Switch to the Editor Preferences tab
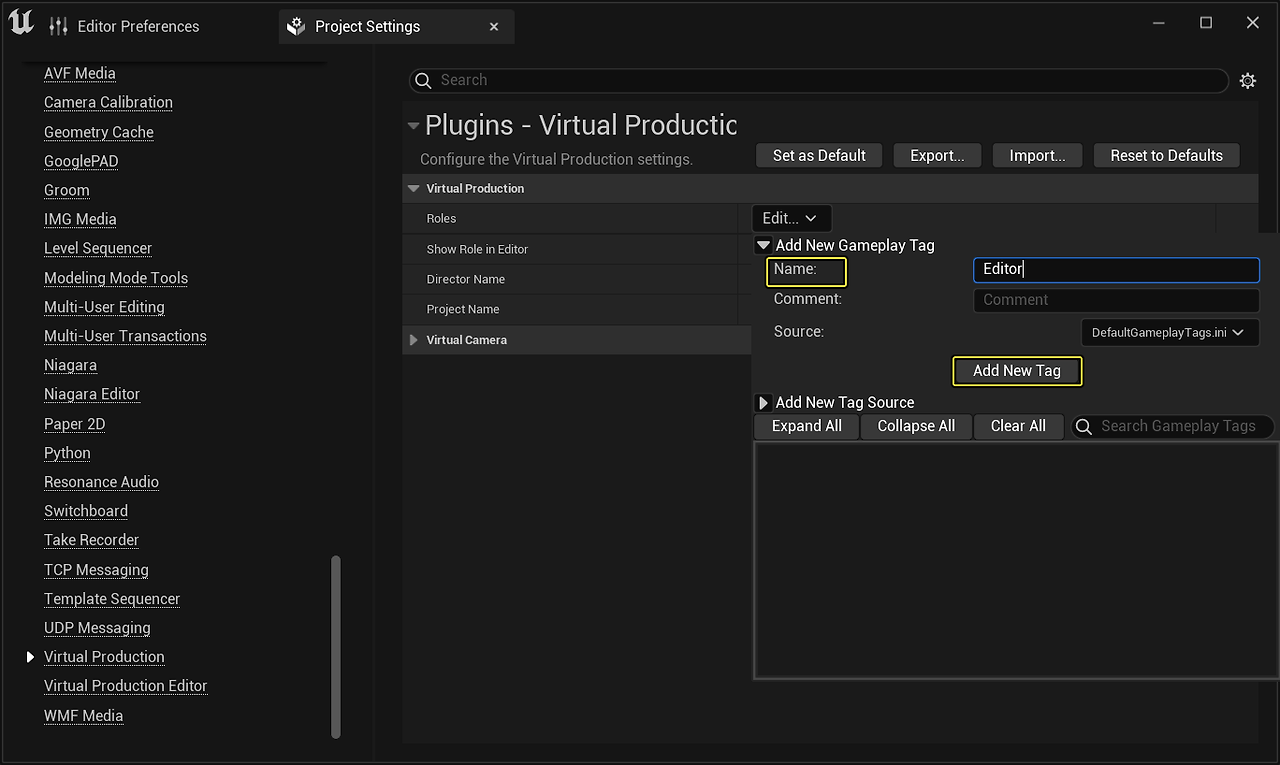1280x765 pixels. (138, 26)
